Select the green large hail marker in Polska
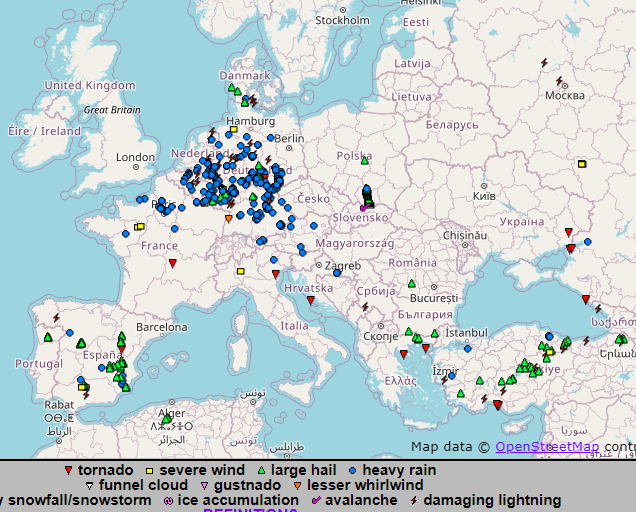The width and height of the screenshot is (636, 512). click(365, 161)
